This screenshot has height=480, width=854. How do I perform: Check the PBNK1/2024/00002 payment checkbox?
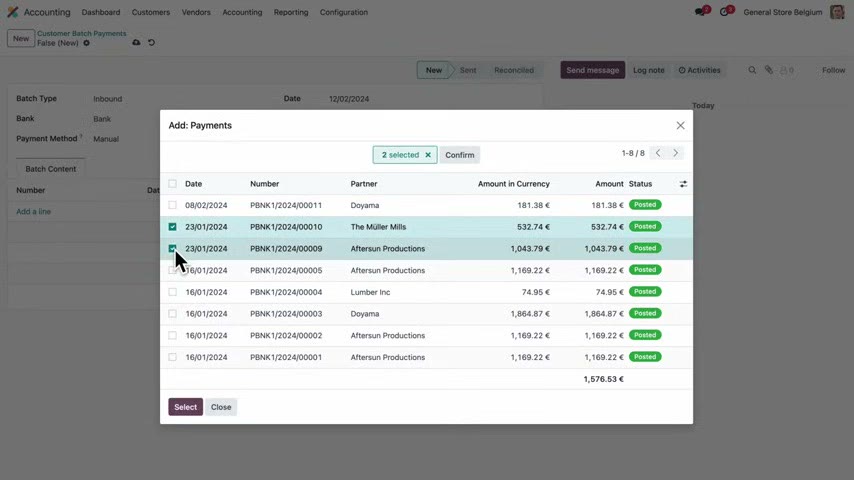click(173, 336)
